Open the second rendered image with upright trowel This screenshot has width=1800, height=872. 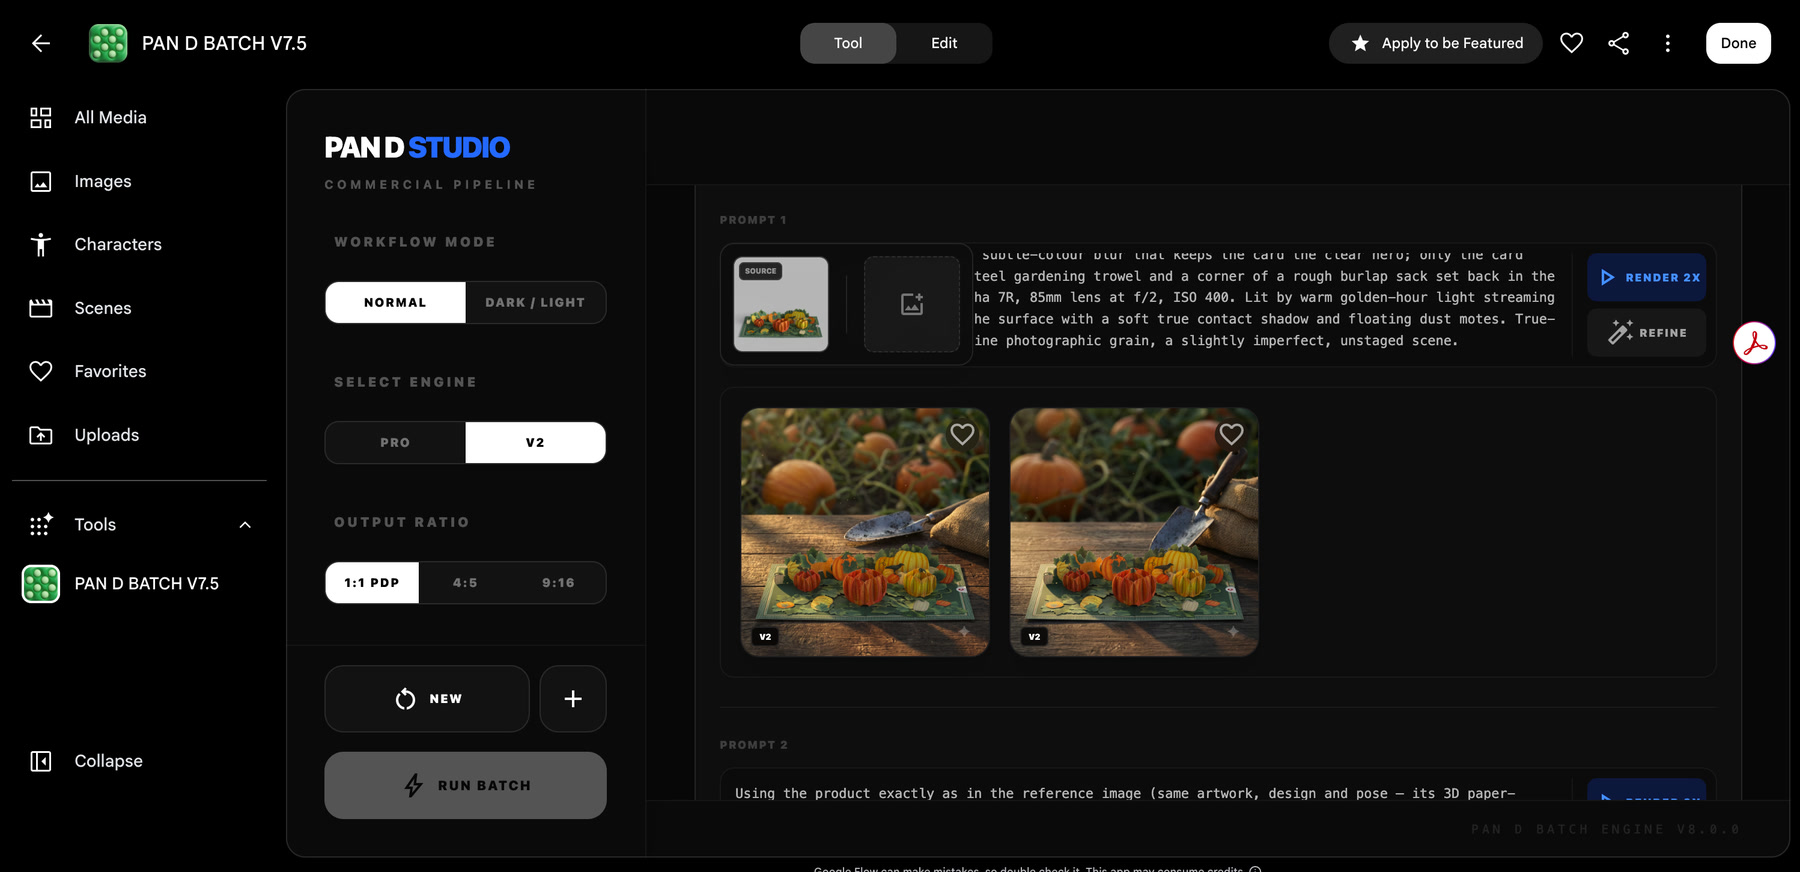coord(1134,532)
